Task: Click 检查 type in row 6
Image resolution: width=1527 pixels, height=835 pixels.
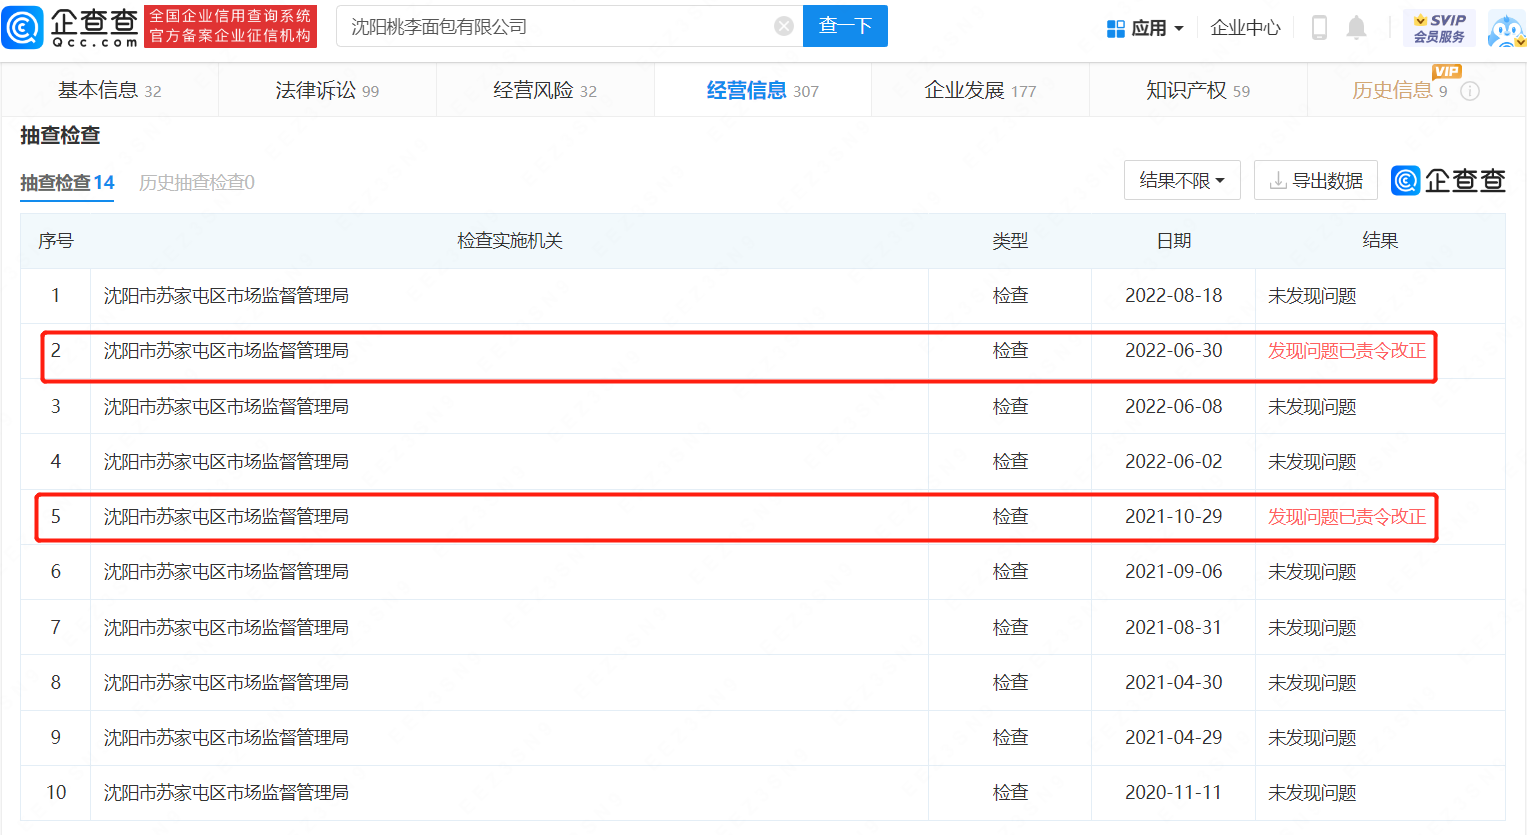Action: point(1010,572)
